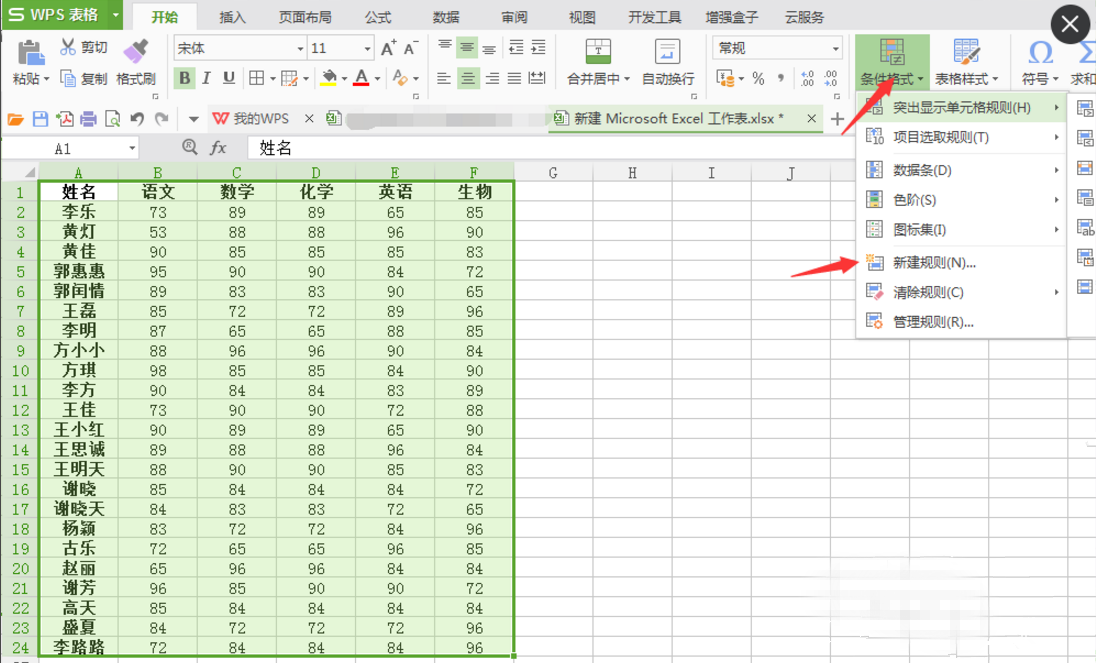
Task: Click the fill color bucket icon
Action: [x=328, y=77]
